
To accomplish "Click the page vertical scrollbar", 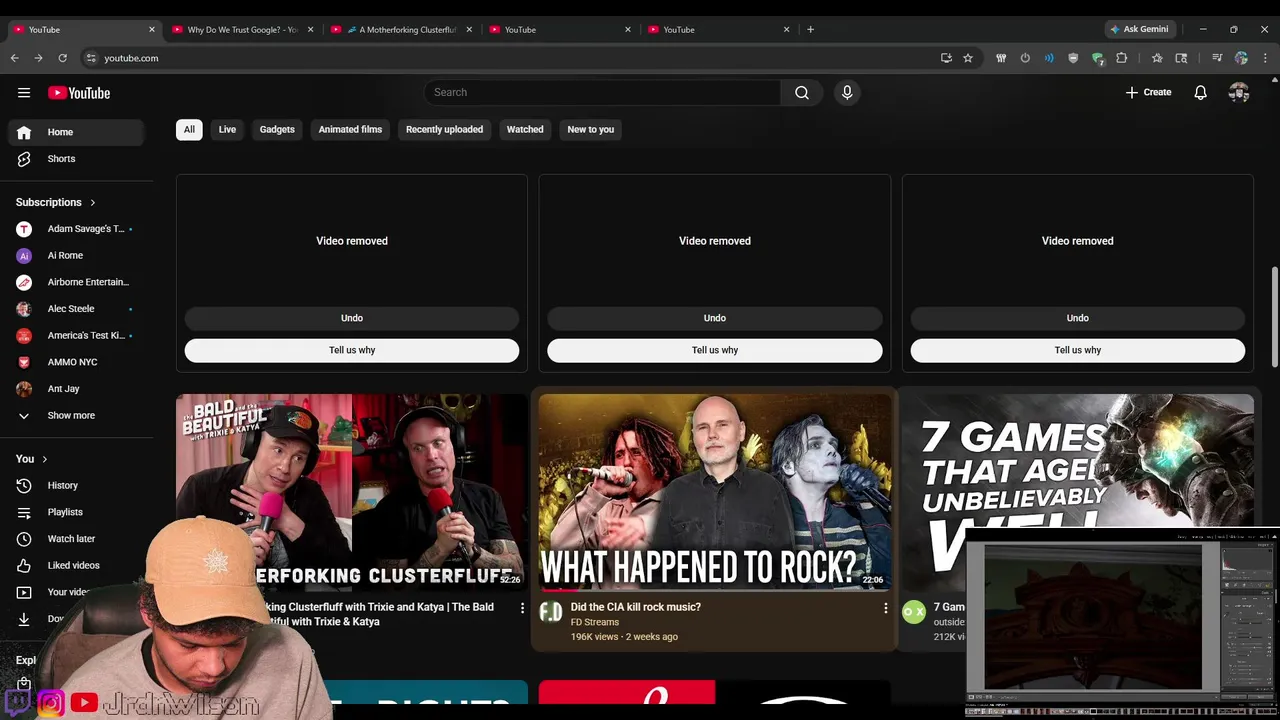I will pyautogui.click(x=1274, y=315).
